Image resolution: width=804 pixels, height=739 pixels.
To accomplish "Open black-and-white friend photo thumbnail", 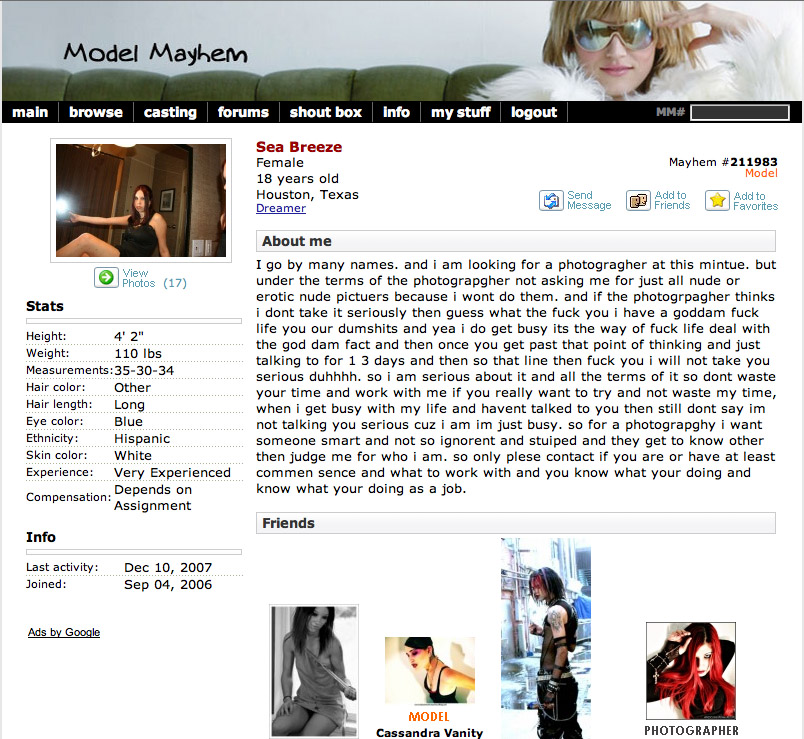I will pos(314,671).
